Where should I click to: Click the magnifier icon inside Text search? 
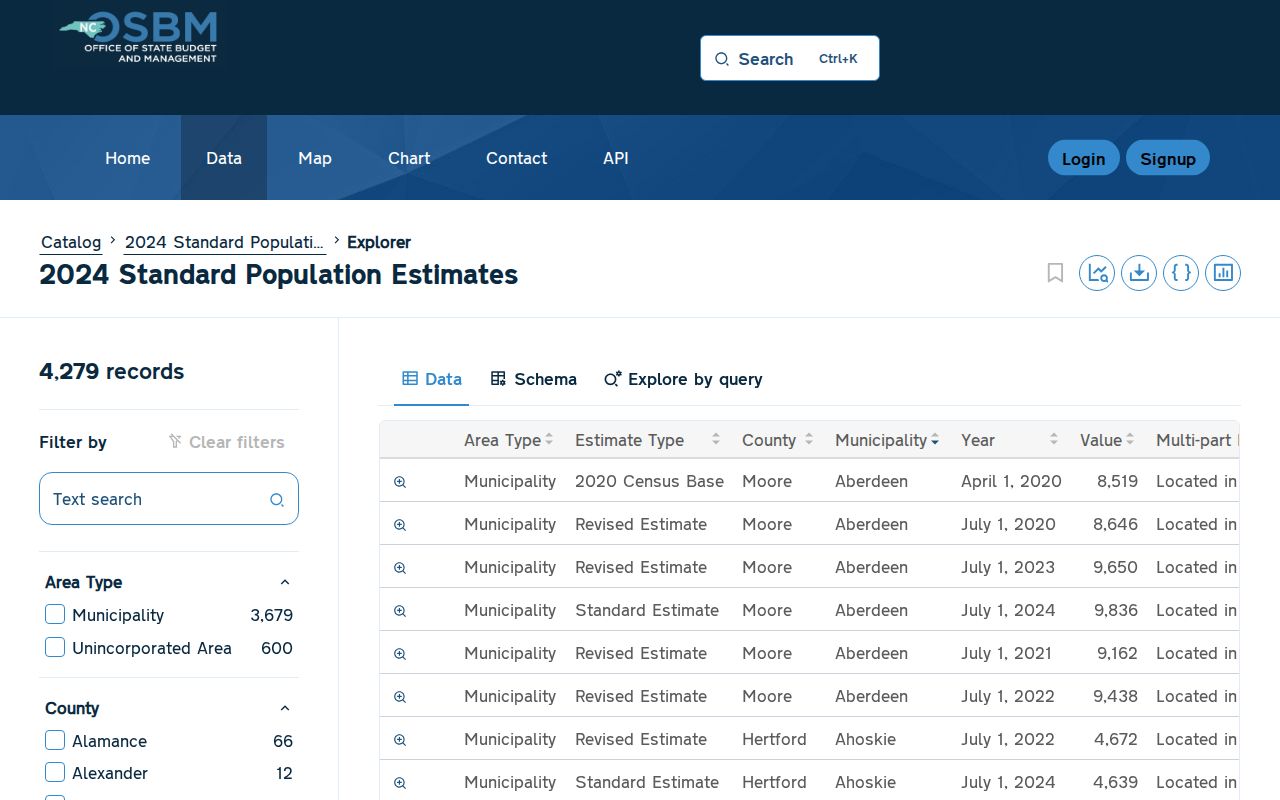click(277, 500)
